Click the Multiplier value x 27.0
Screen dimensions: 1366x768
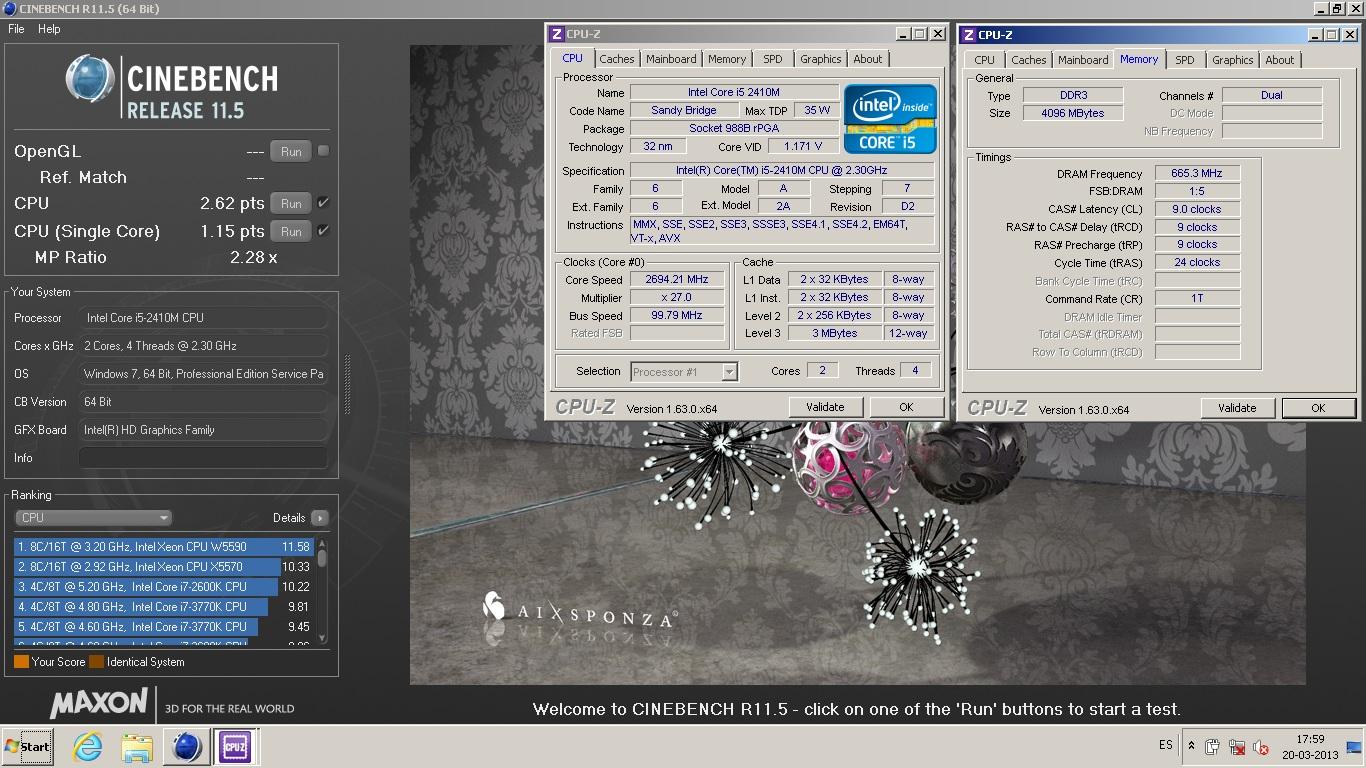coord(678,298)
